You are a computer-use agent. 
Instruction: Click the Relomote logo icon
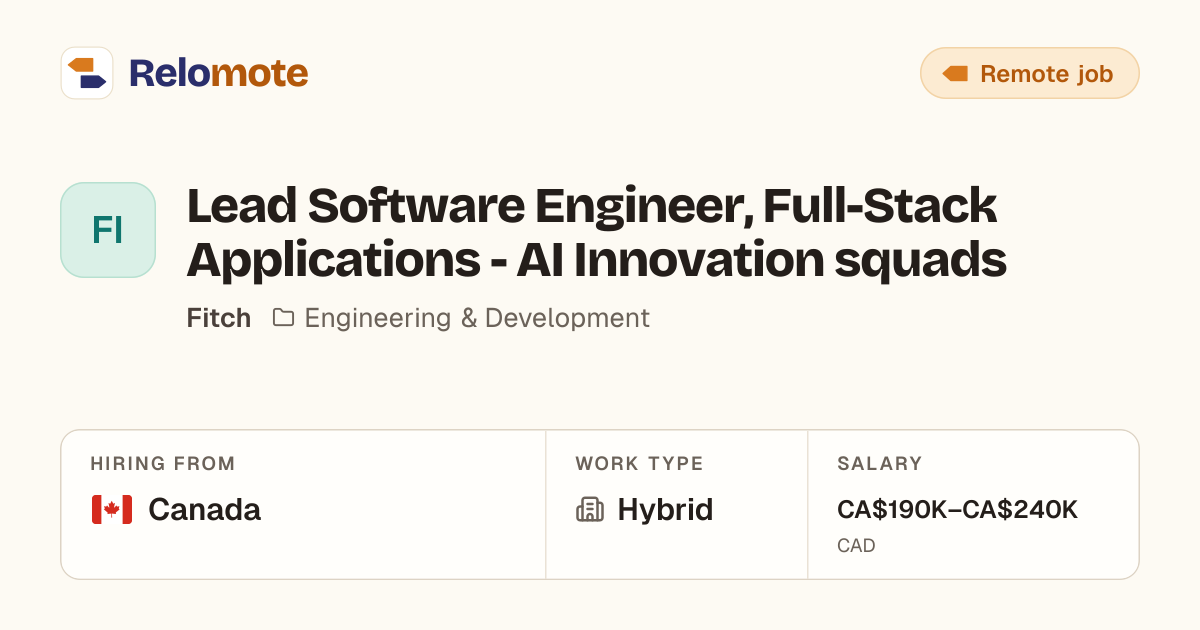(87, 73)
